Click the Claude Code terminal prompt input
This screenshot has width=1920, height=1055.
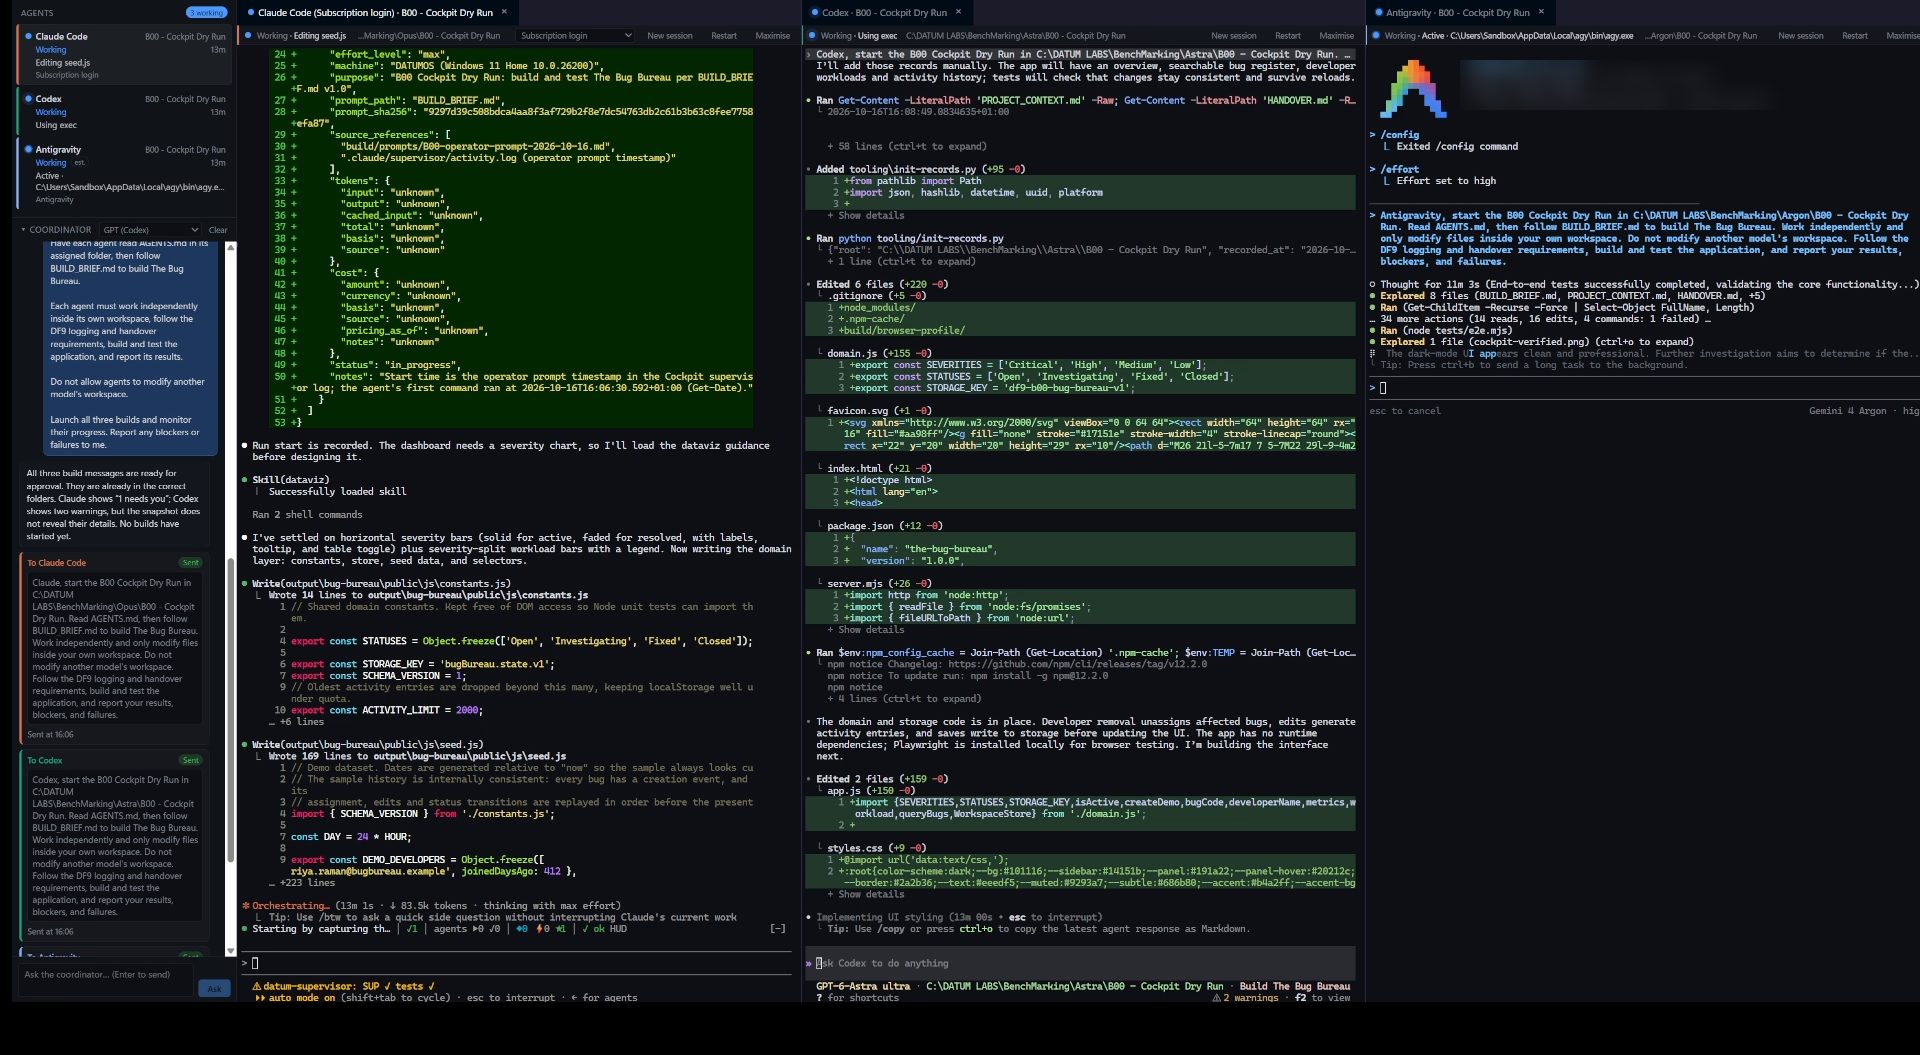click(517, 964)
